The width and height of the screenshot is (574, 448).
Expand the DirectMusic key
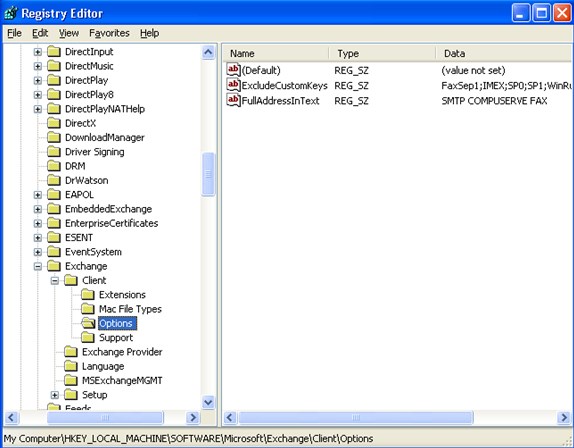37,66
